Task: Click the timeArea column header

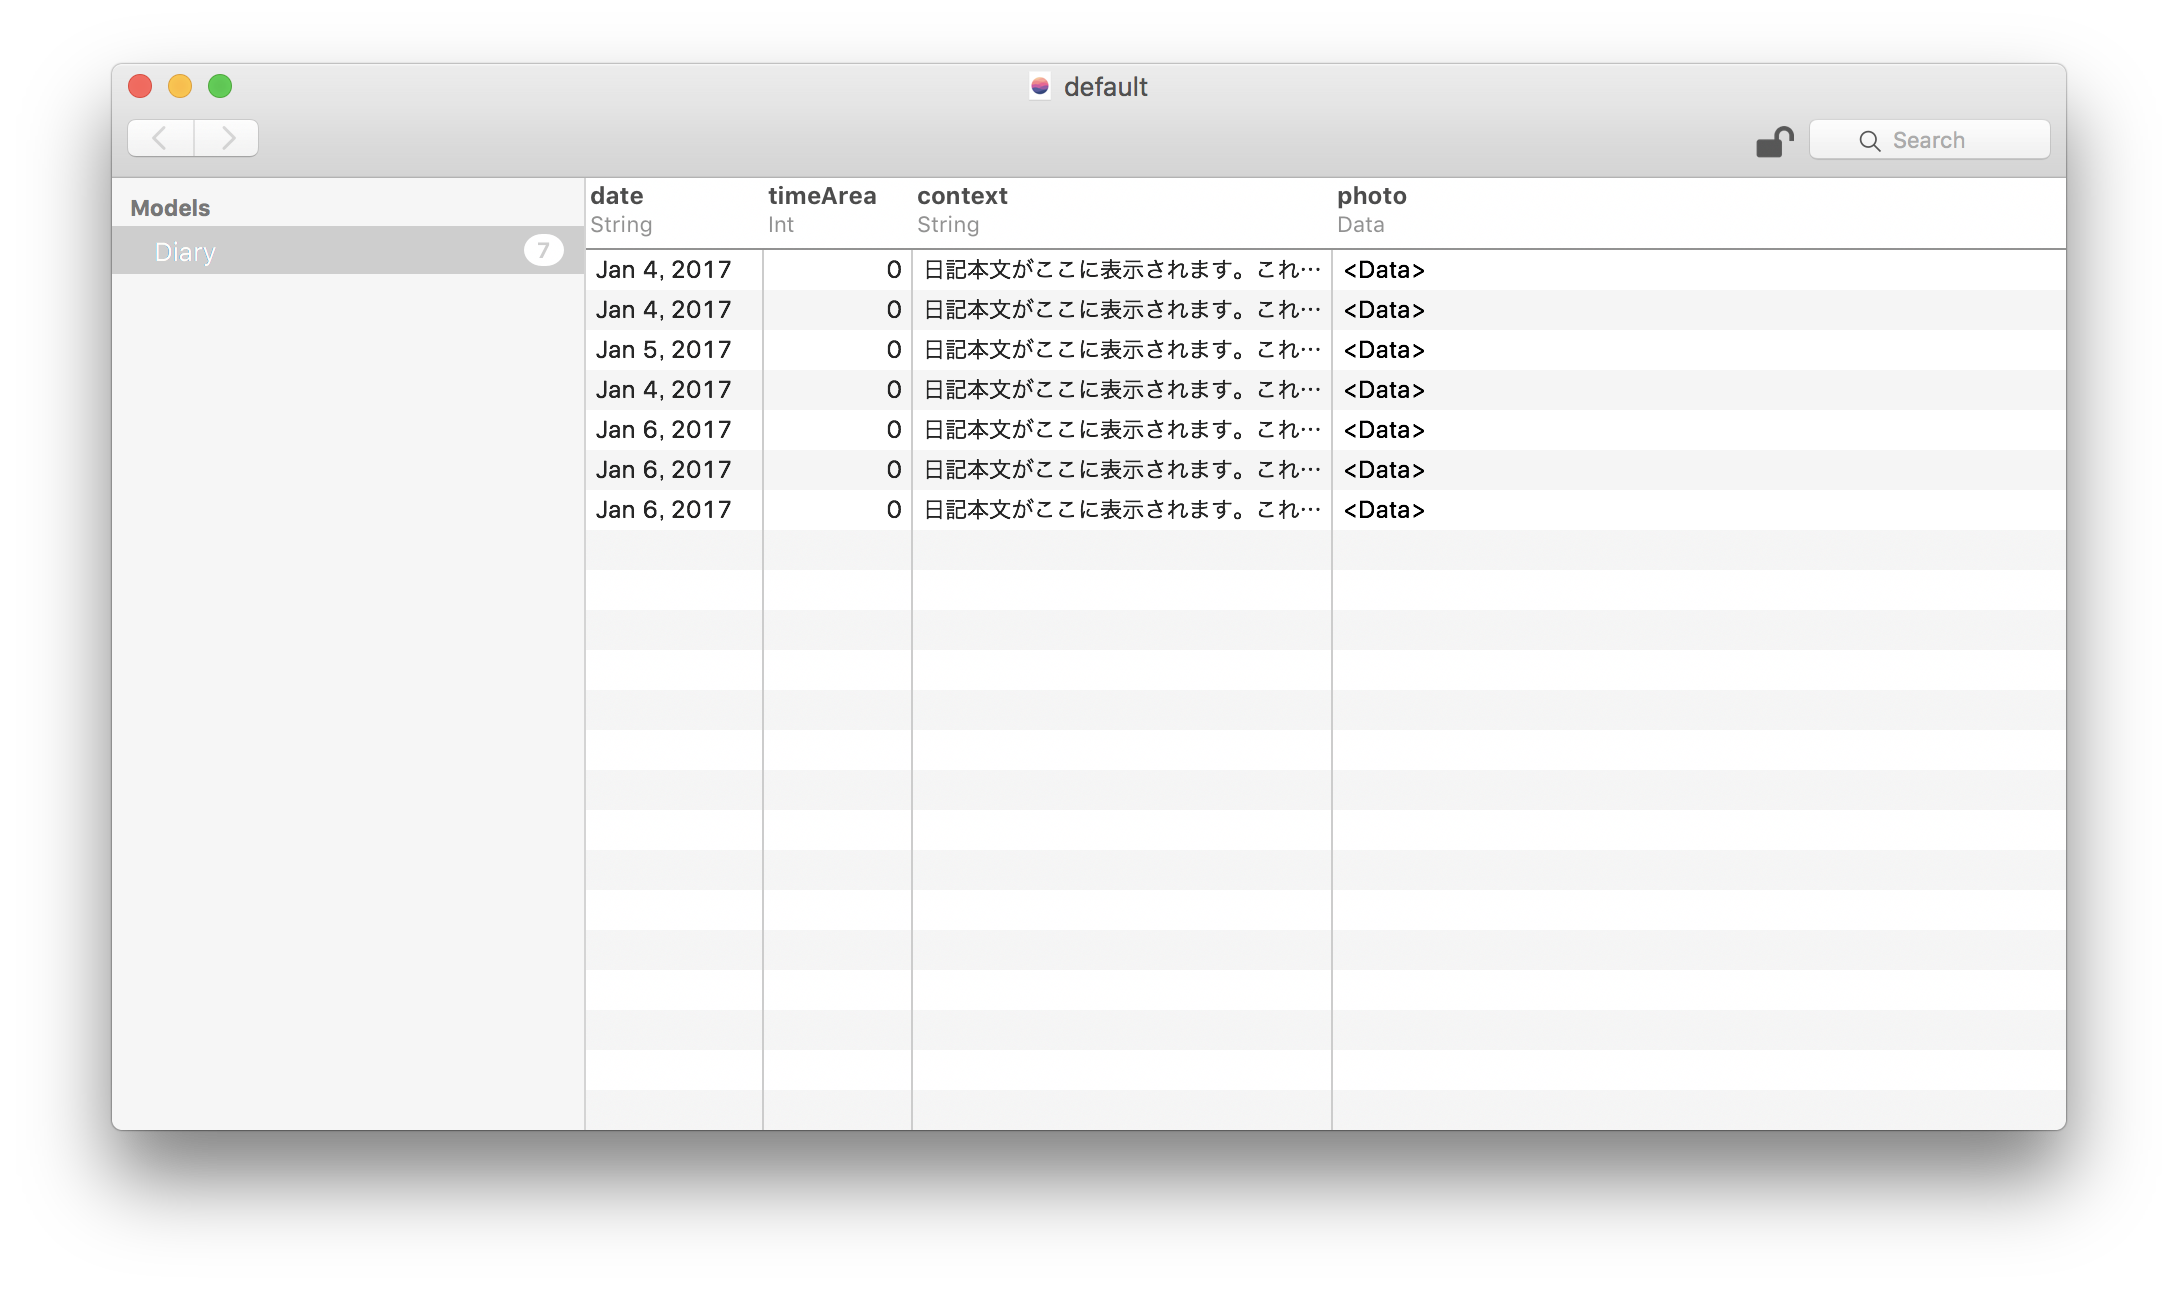Action: coord(822,196)
